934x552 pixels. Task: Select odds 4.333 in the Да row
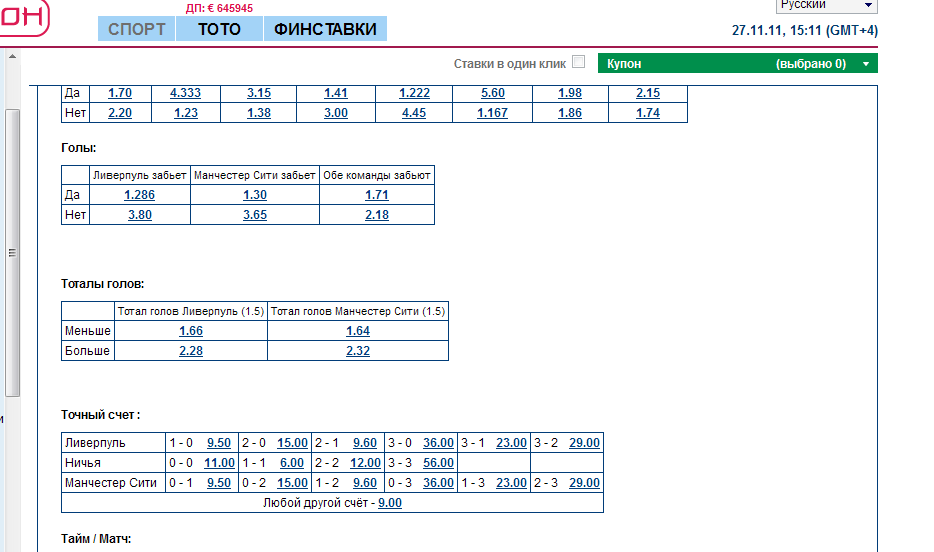click(185, 93)
